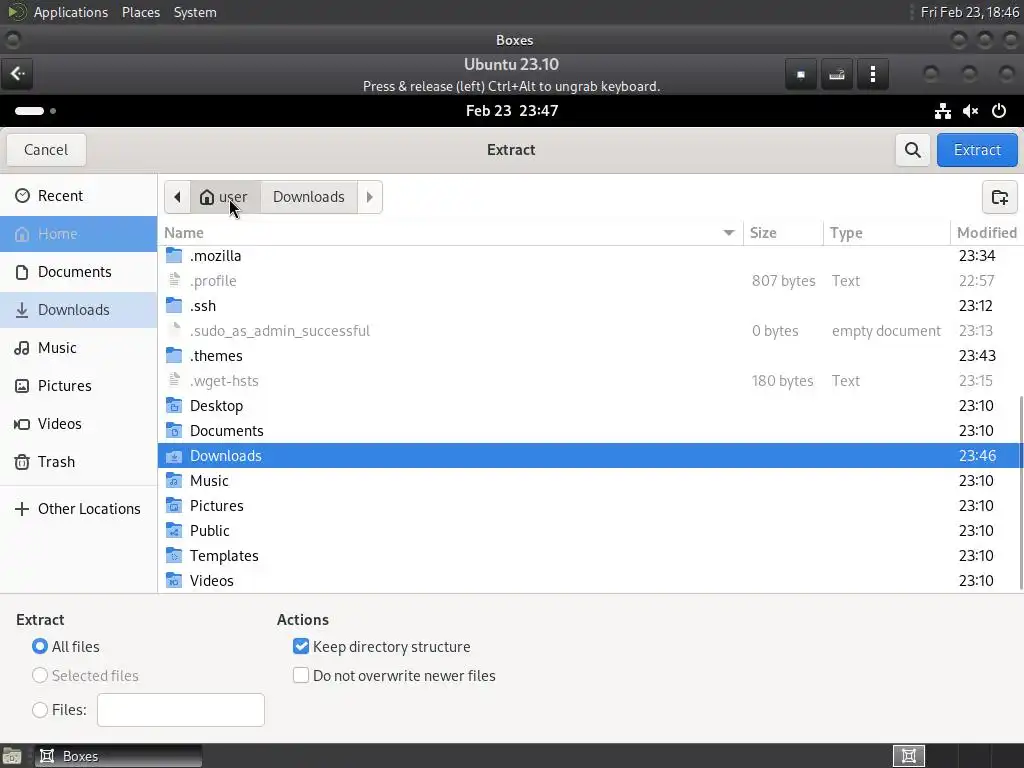Image resolution: width=1024 pixels, height=768 pixels.
Task: Sort by the Size column header
Action: click(x=783, y=233)
